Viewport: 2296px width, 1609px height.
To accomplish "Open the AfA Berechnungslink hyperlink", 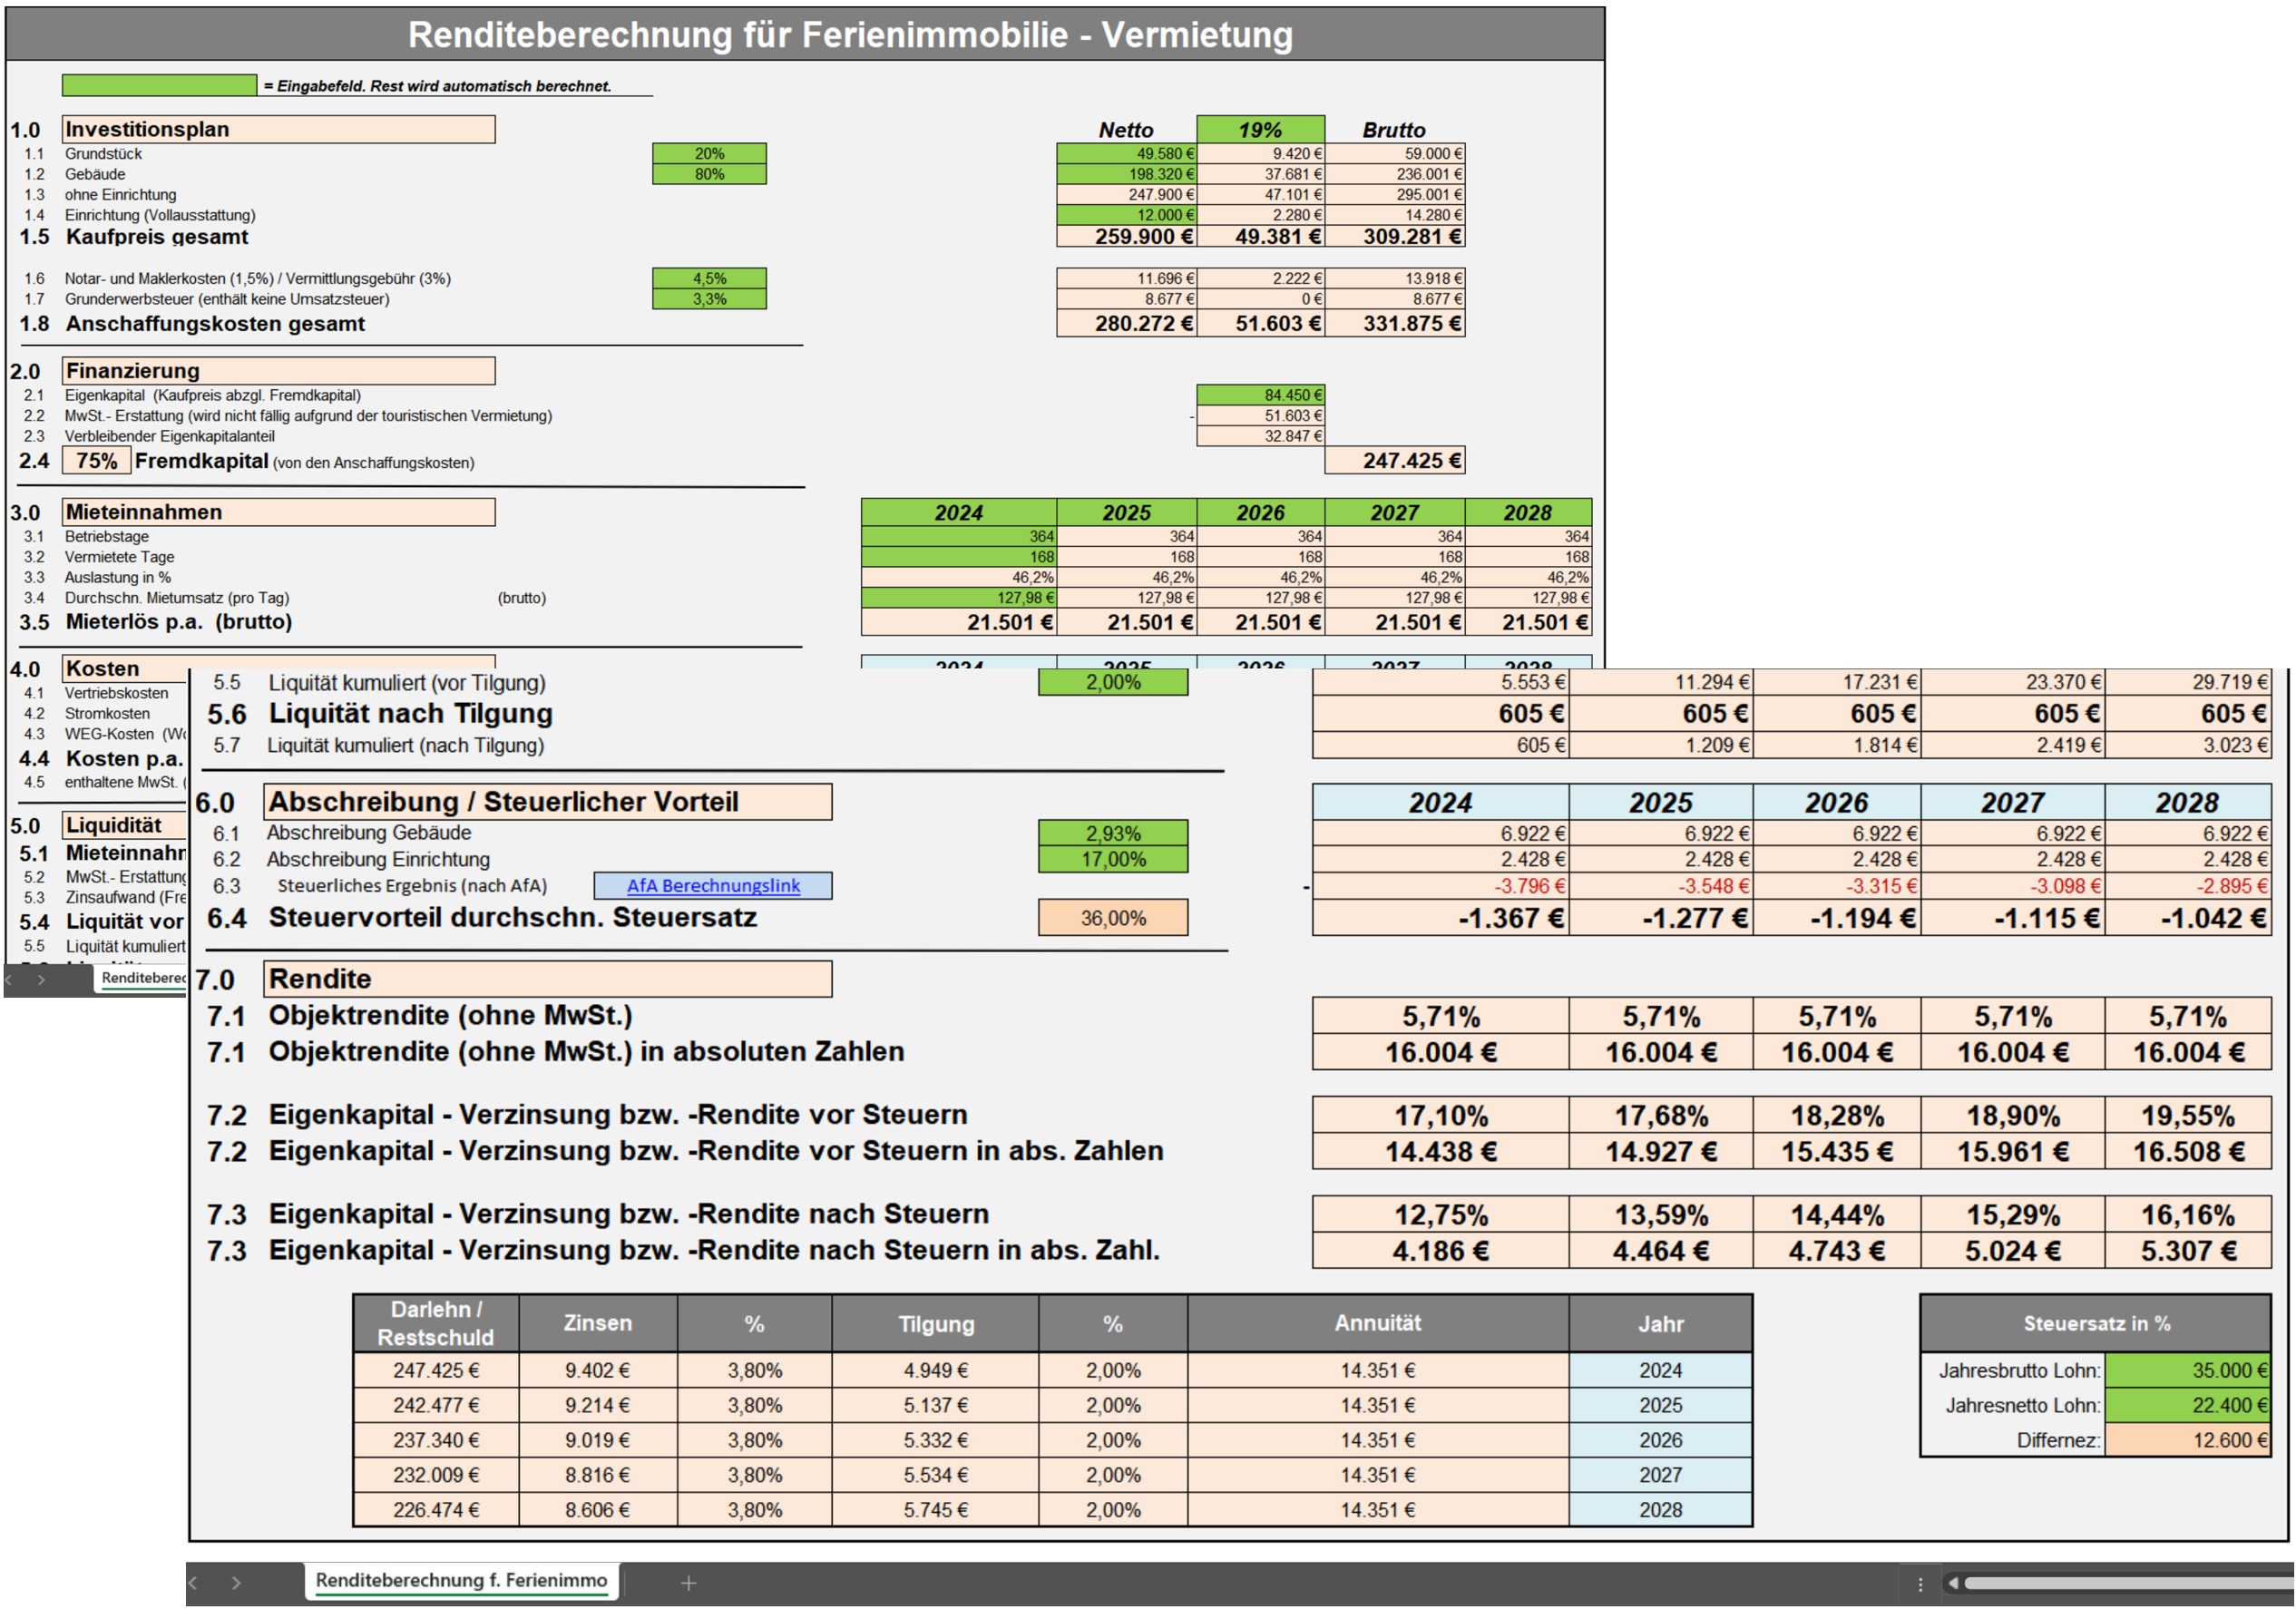I will (x=713, y=885).
